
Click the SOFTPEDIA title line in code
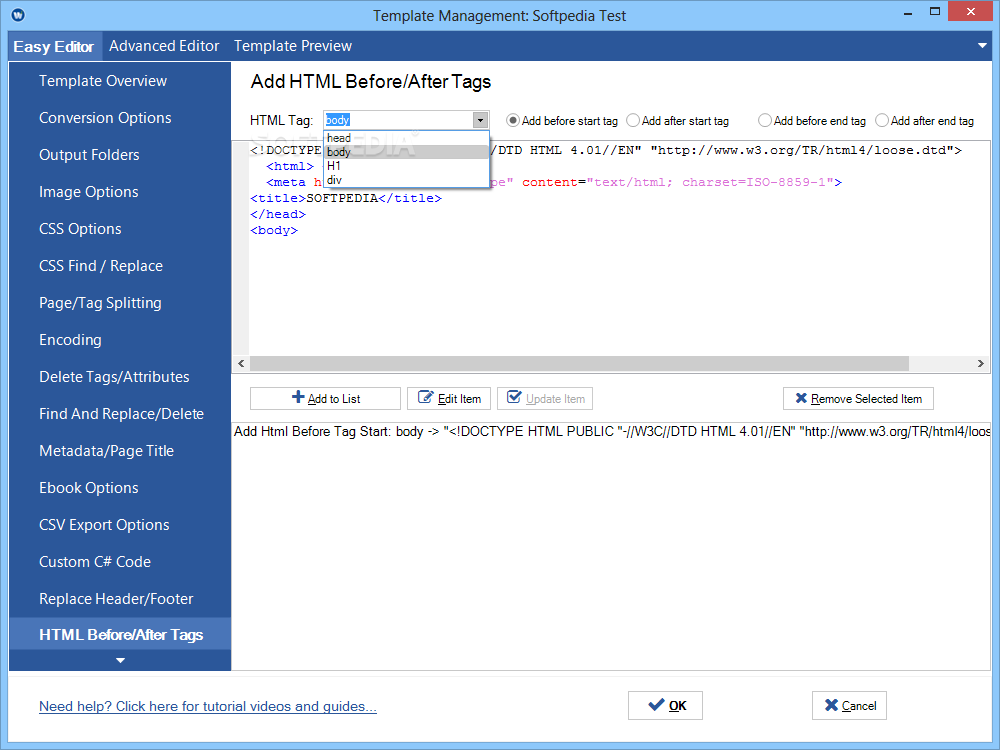tap(346, 198)
